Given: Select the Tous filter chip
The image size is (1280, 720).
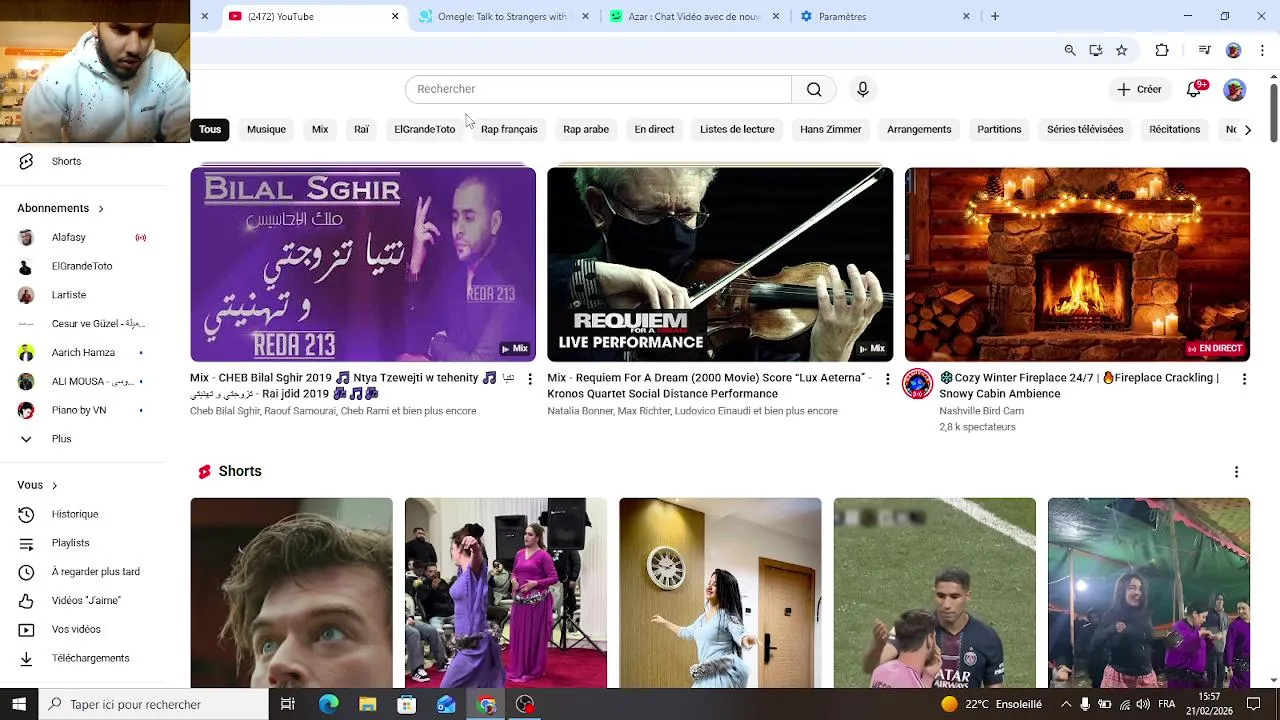Looking at the screenshot, I should coord(210,129).
